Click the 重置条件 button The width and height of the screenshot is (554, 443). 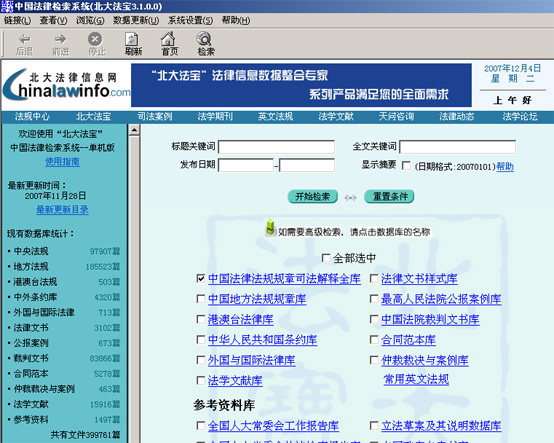click(x=389, y=196)
